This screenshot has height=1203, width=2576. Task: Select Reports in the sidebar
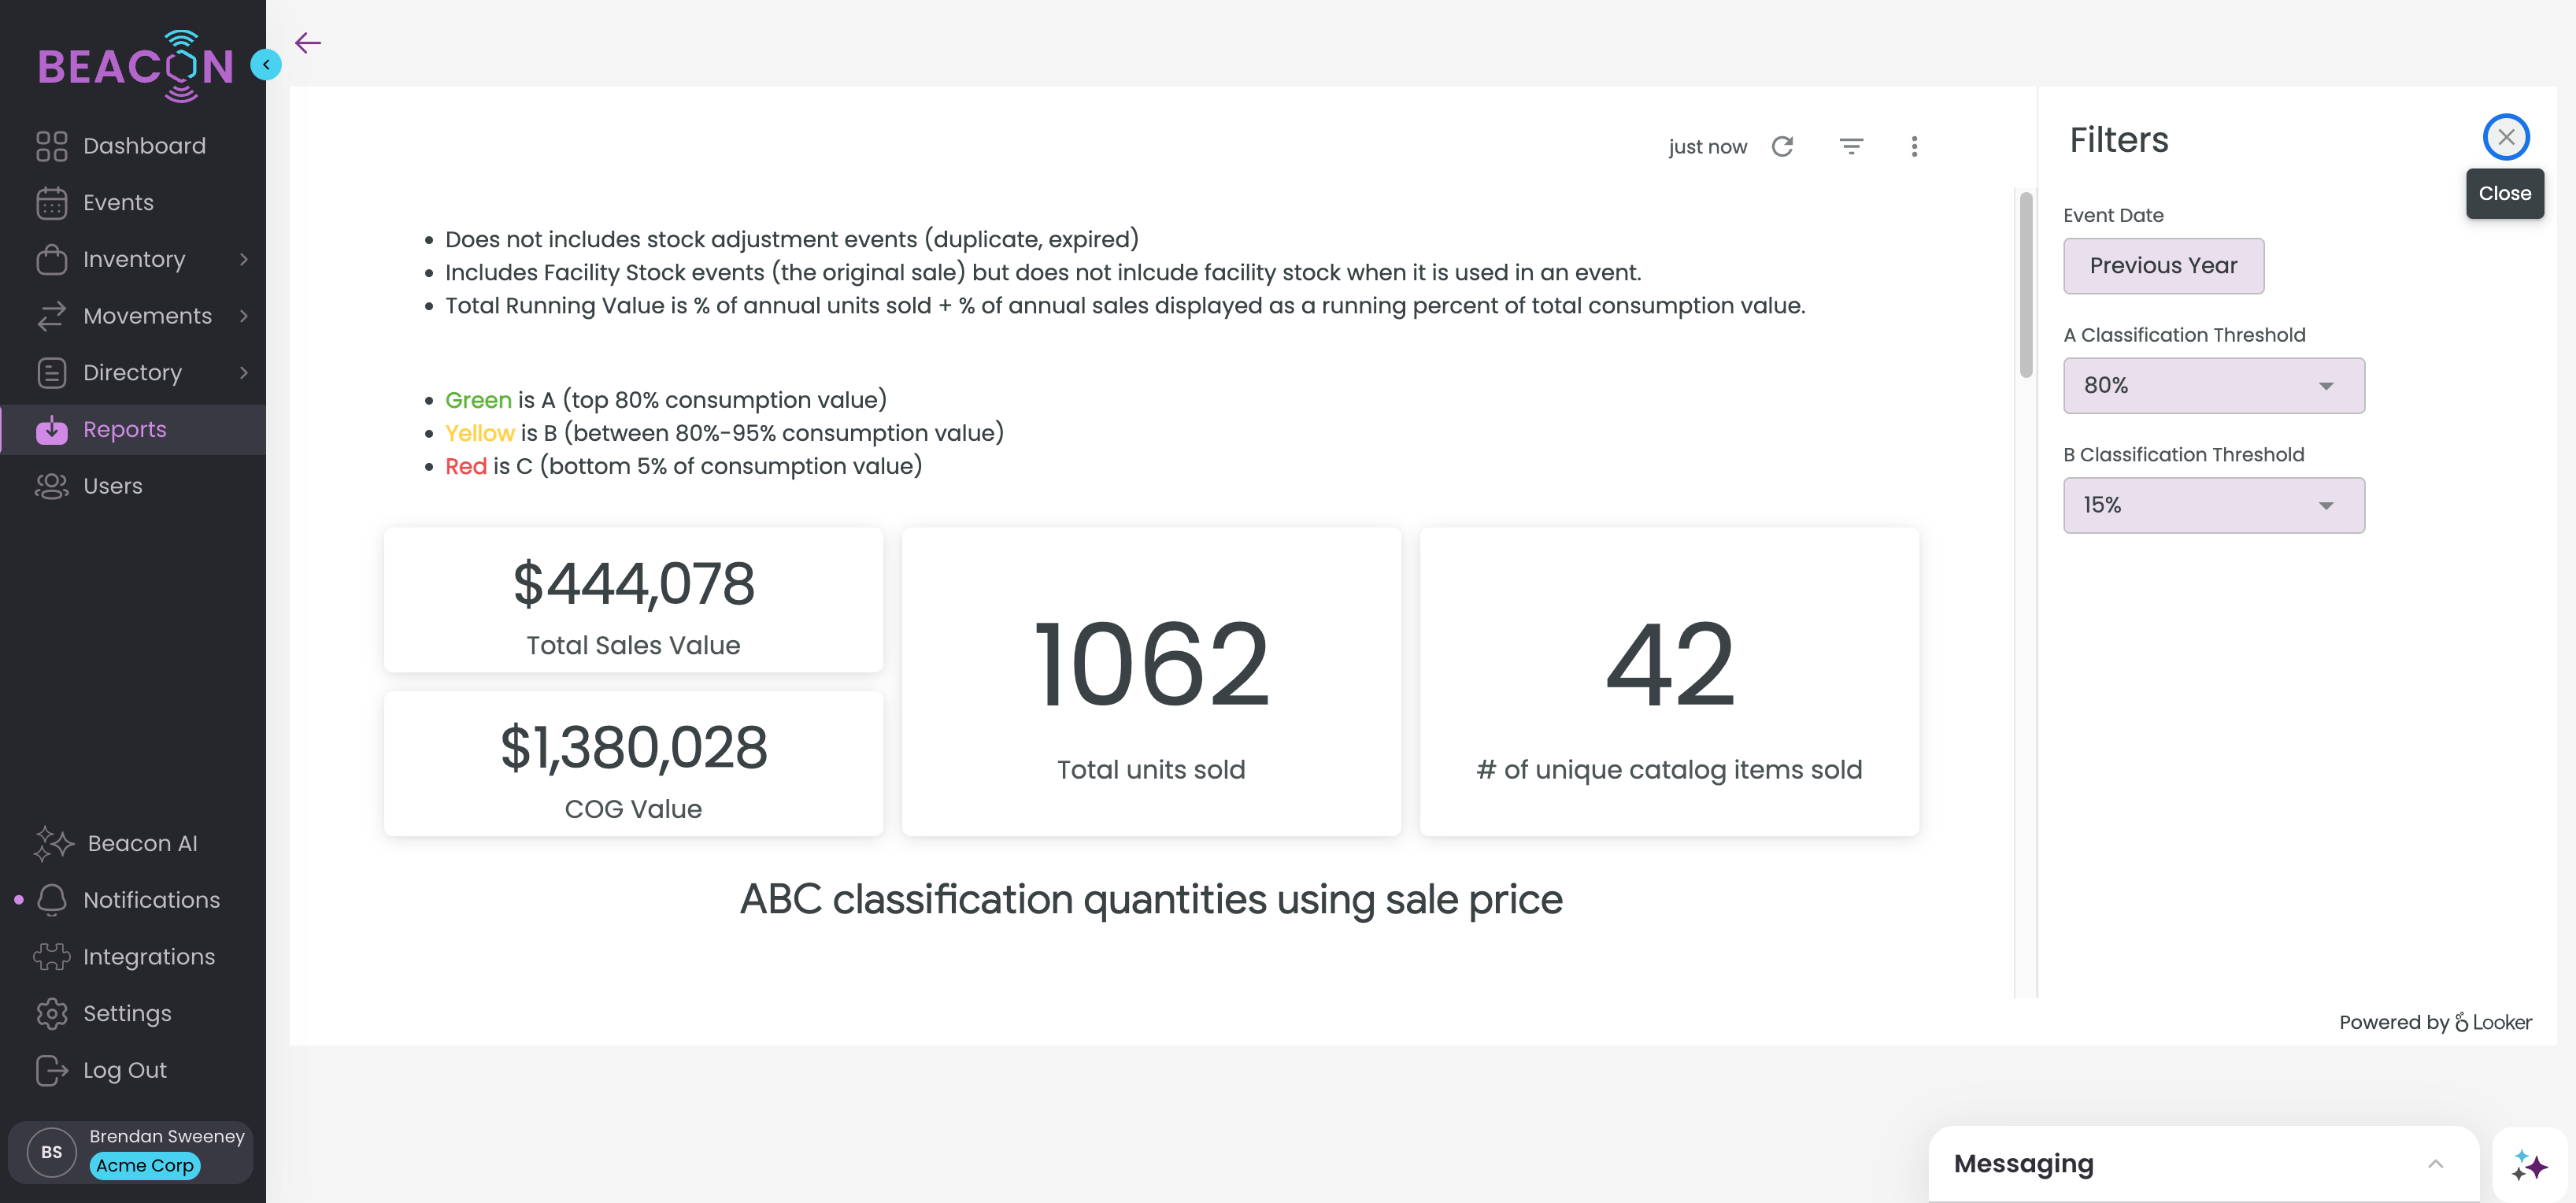(x=124, y=430)
